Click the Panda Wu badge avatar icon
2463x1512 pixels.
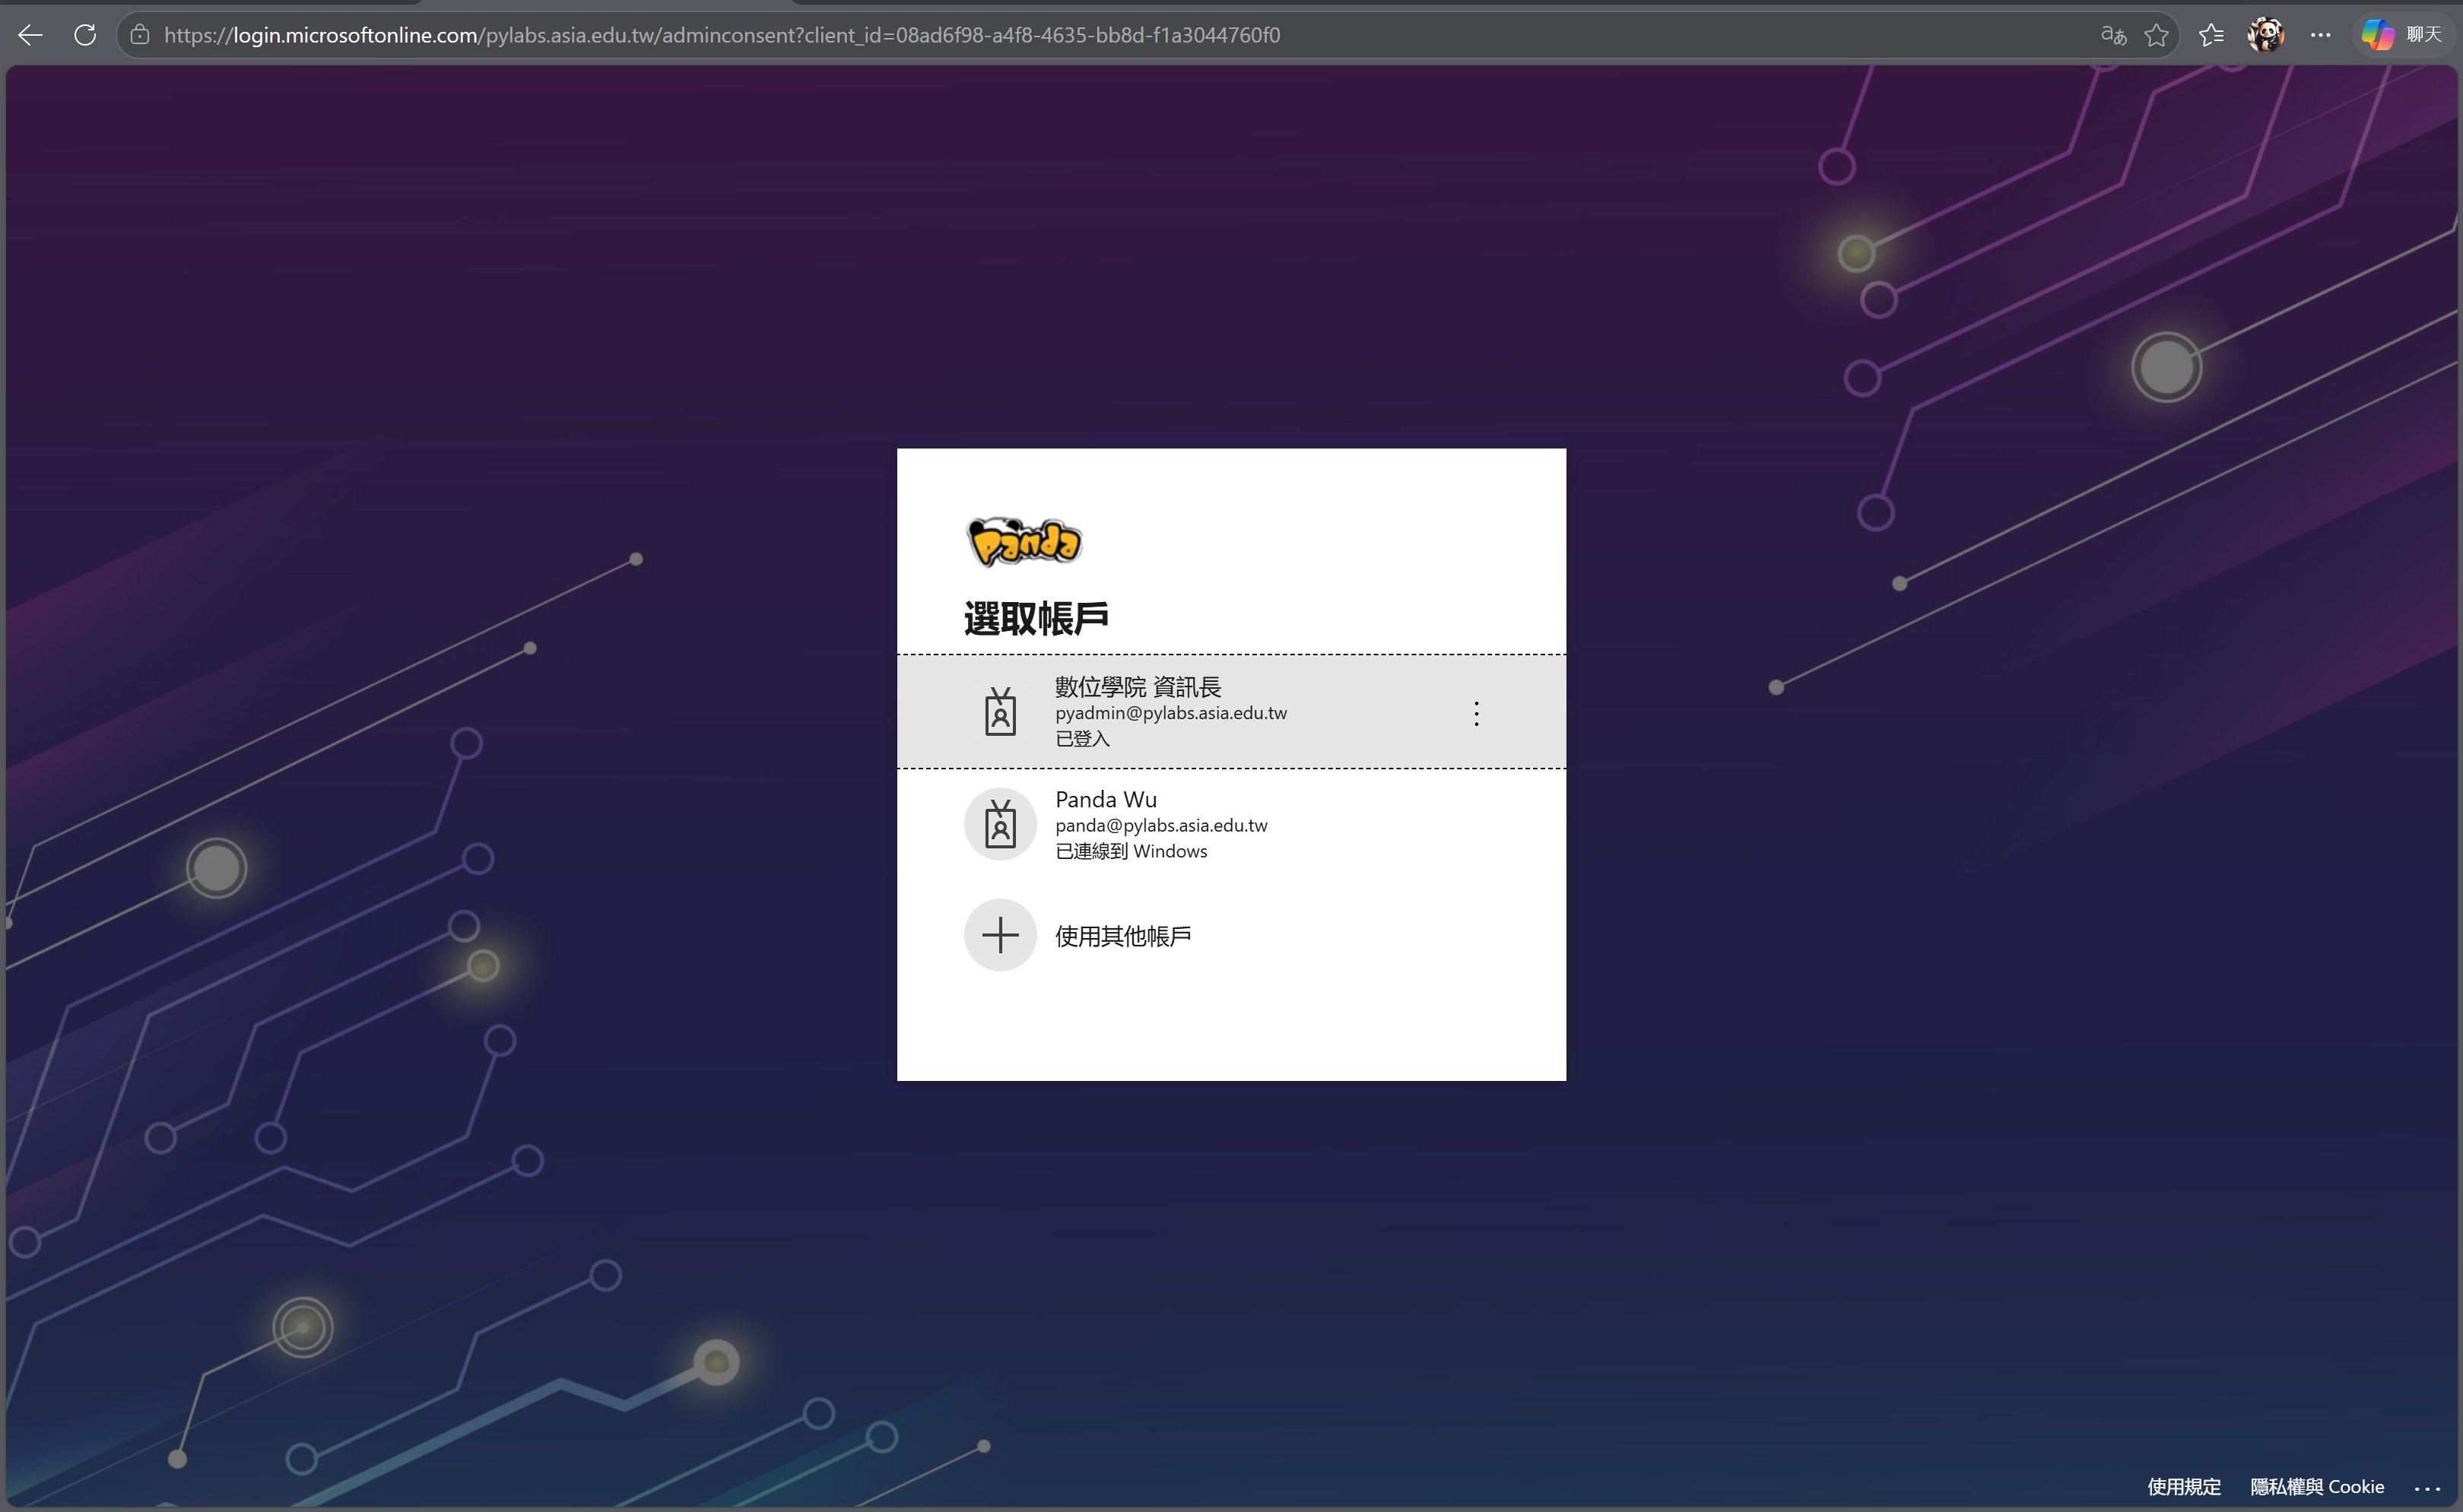(1000, 824)
